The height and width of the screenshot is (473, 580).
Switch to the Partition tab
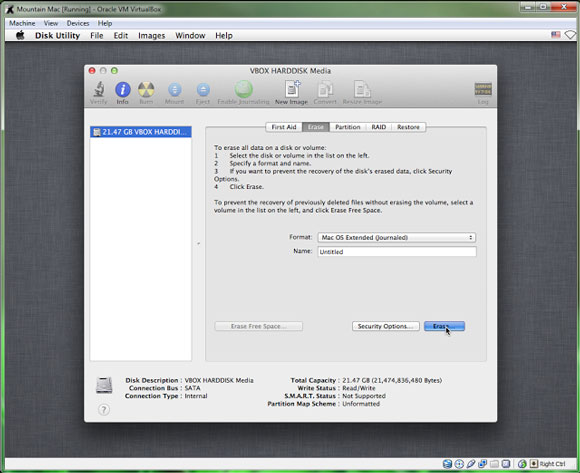pos(348,127)
